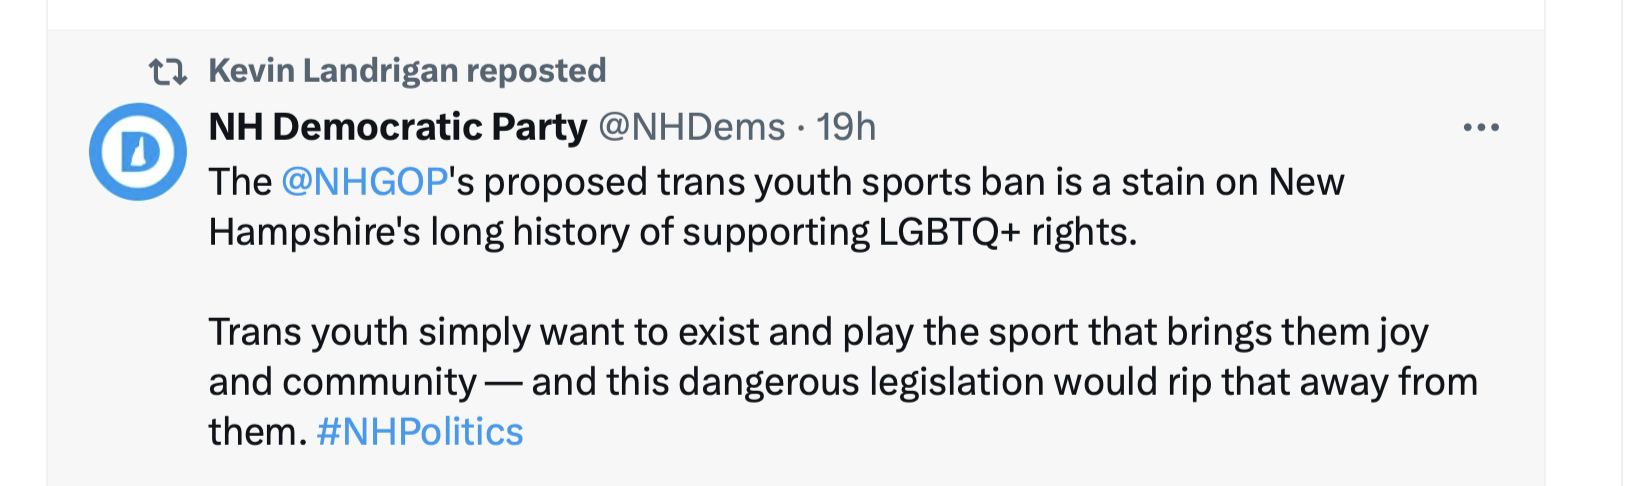Click the white strip above the tweet
Viewport: 1628px width, 486px height.
795,13
